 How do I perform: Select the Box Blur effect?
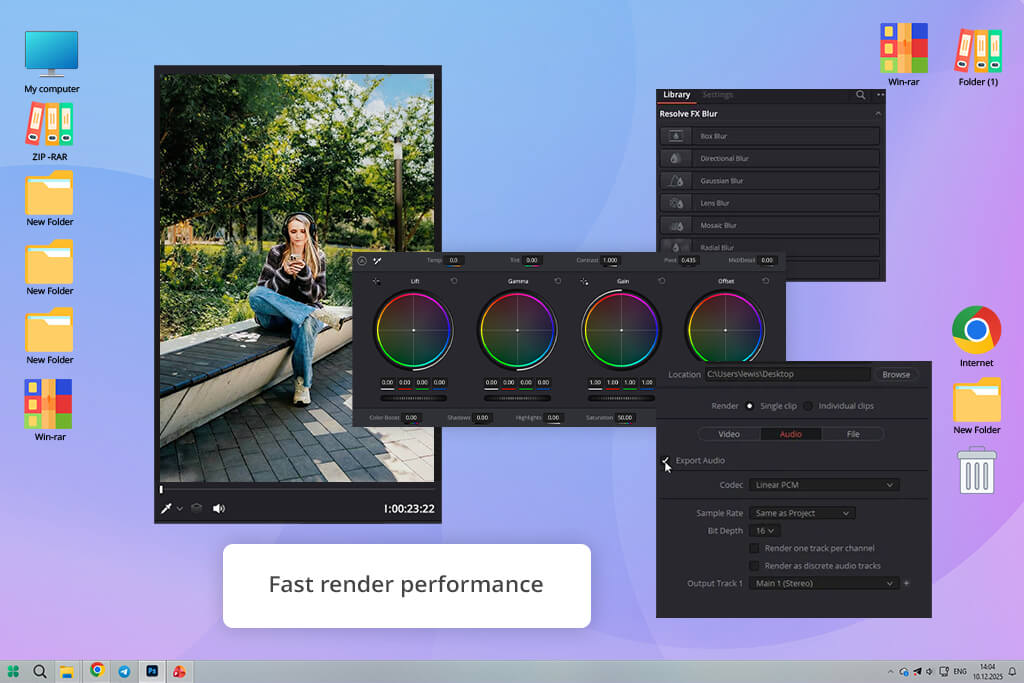tap(769, 136)
